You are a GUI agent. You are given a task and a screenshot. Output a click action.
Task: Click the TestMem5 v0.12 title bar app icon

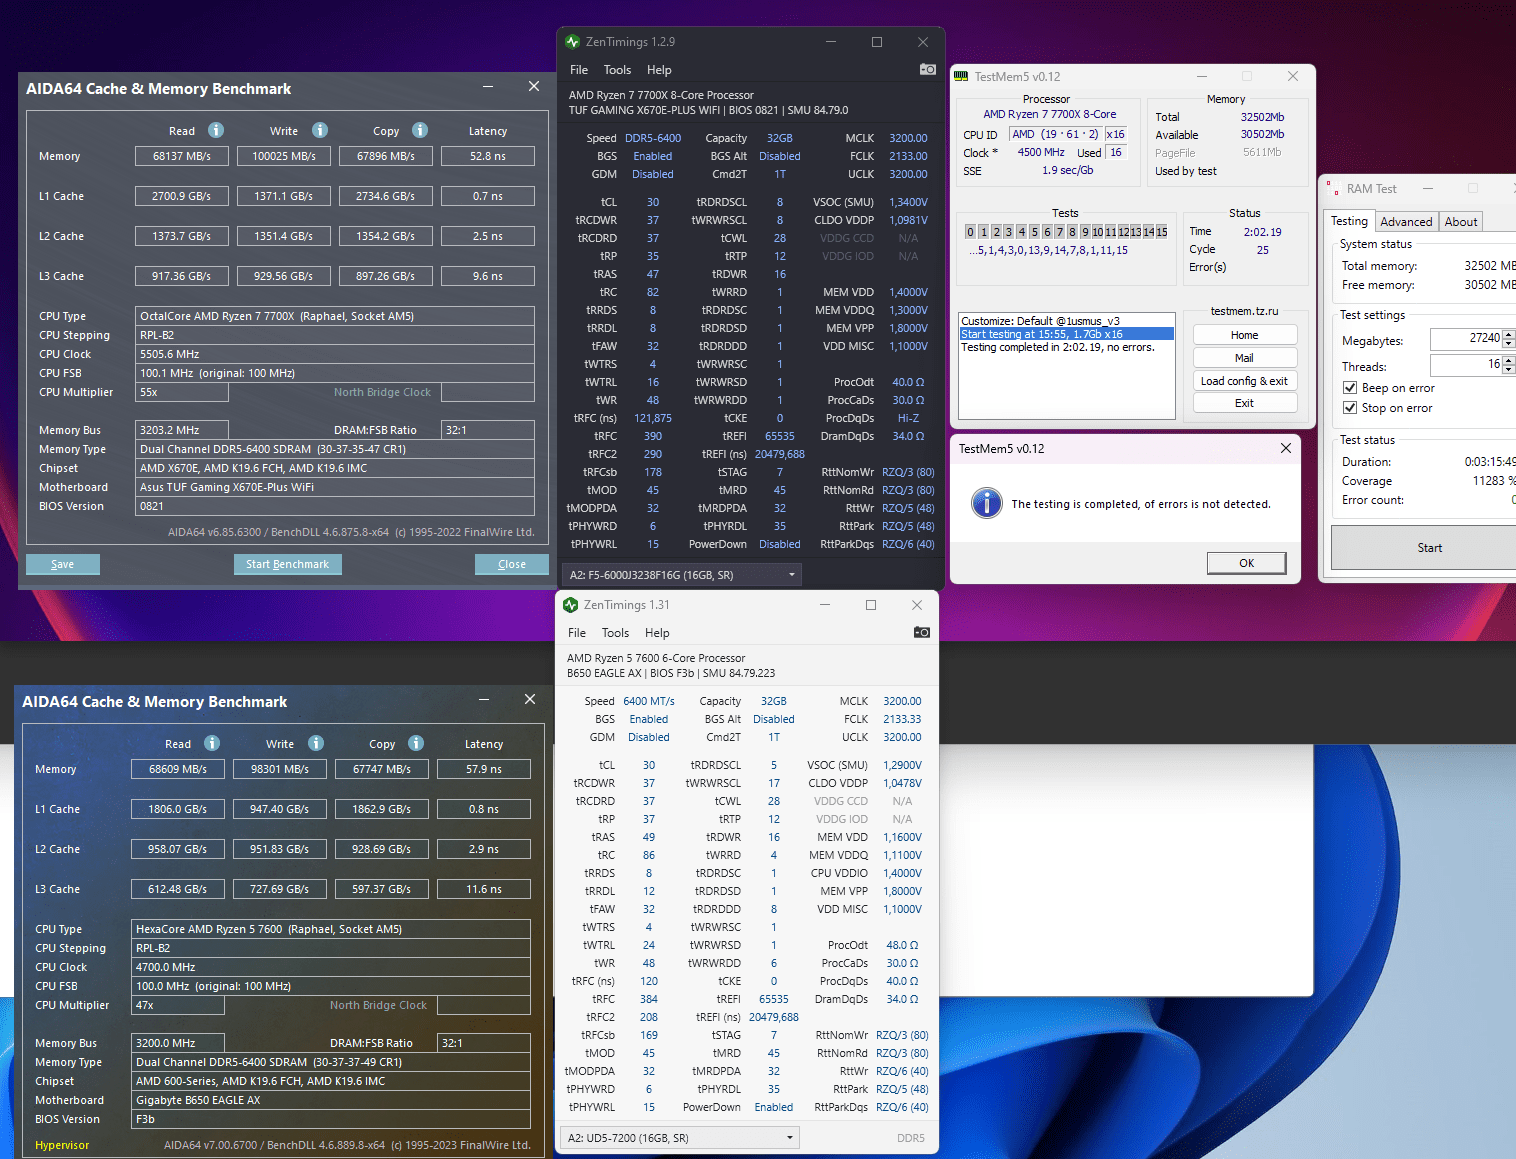pyautogui.click(x=961, y=76)
